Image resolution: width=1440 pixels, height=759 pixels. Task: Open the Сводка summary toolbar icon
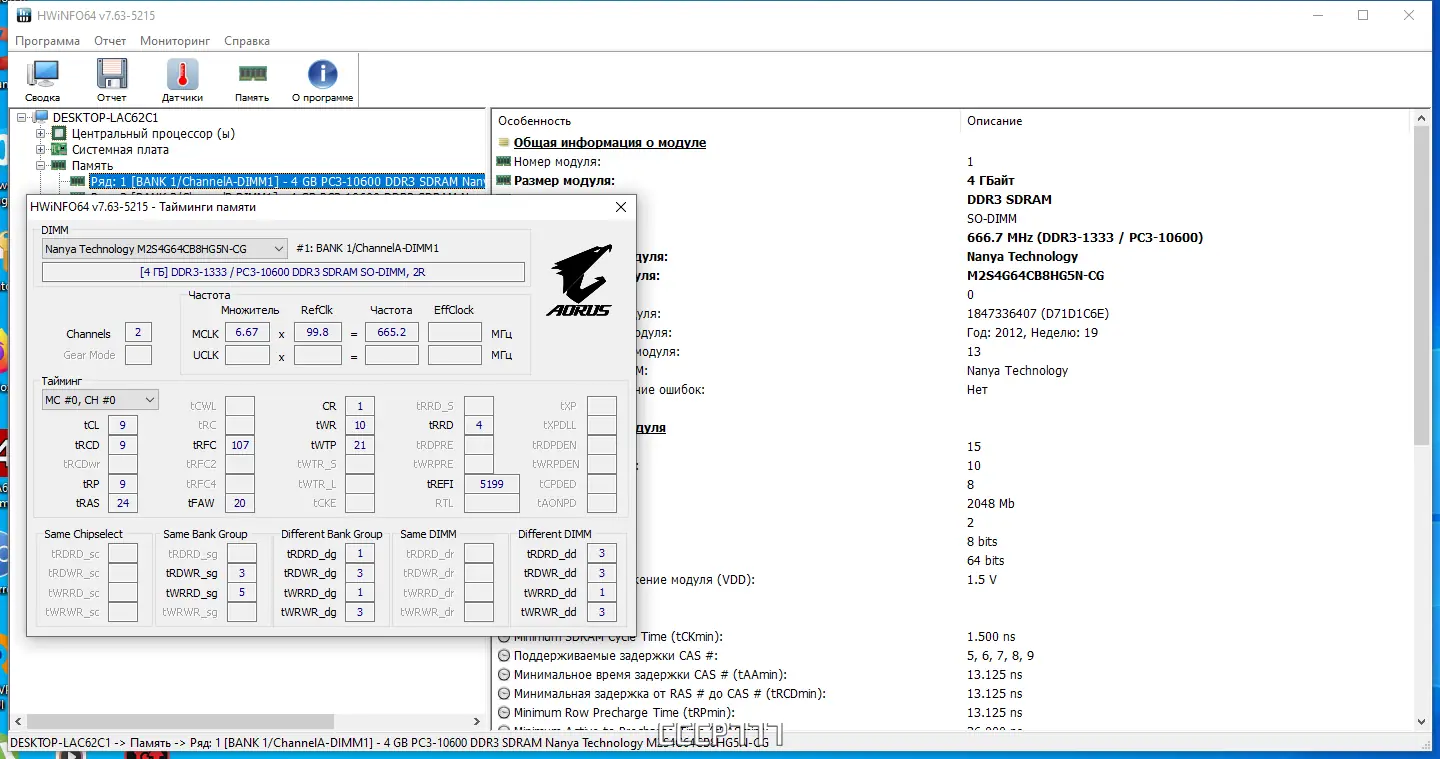coord(43,75)
